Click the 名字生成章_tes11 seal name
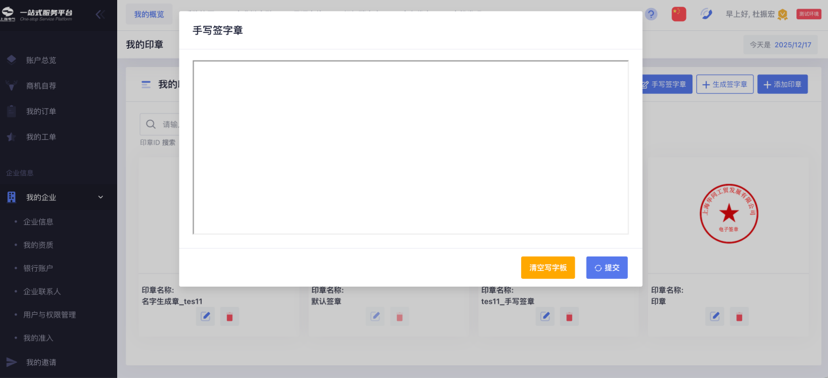 coord(172,301)
